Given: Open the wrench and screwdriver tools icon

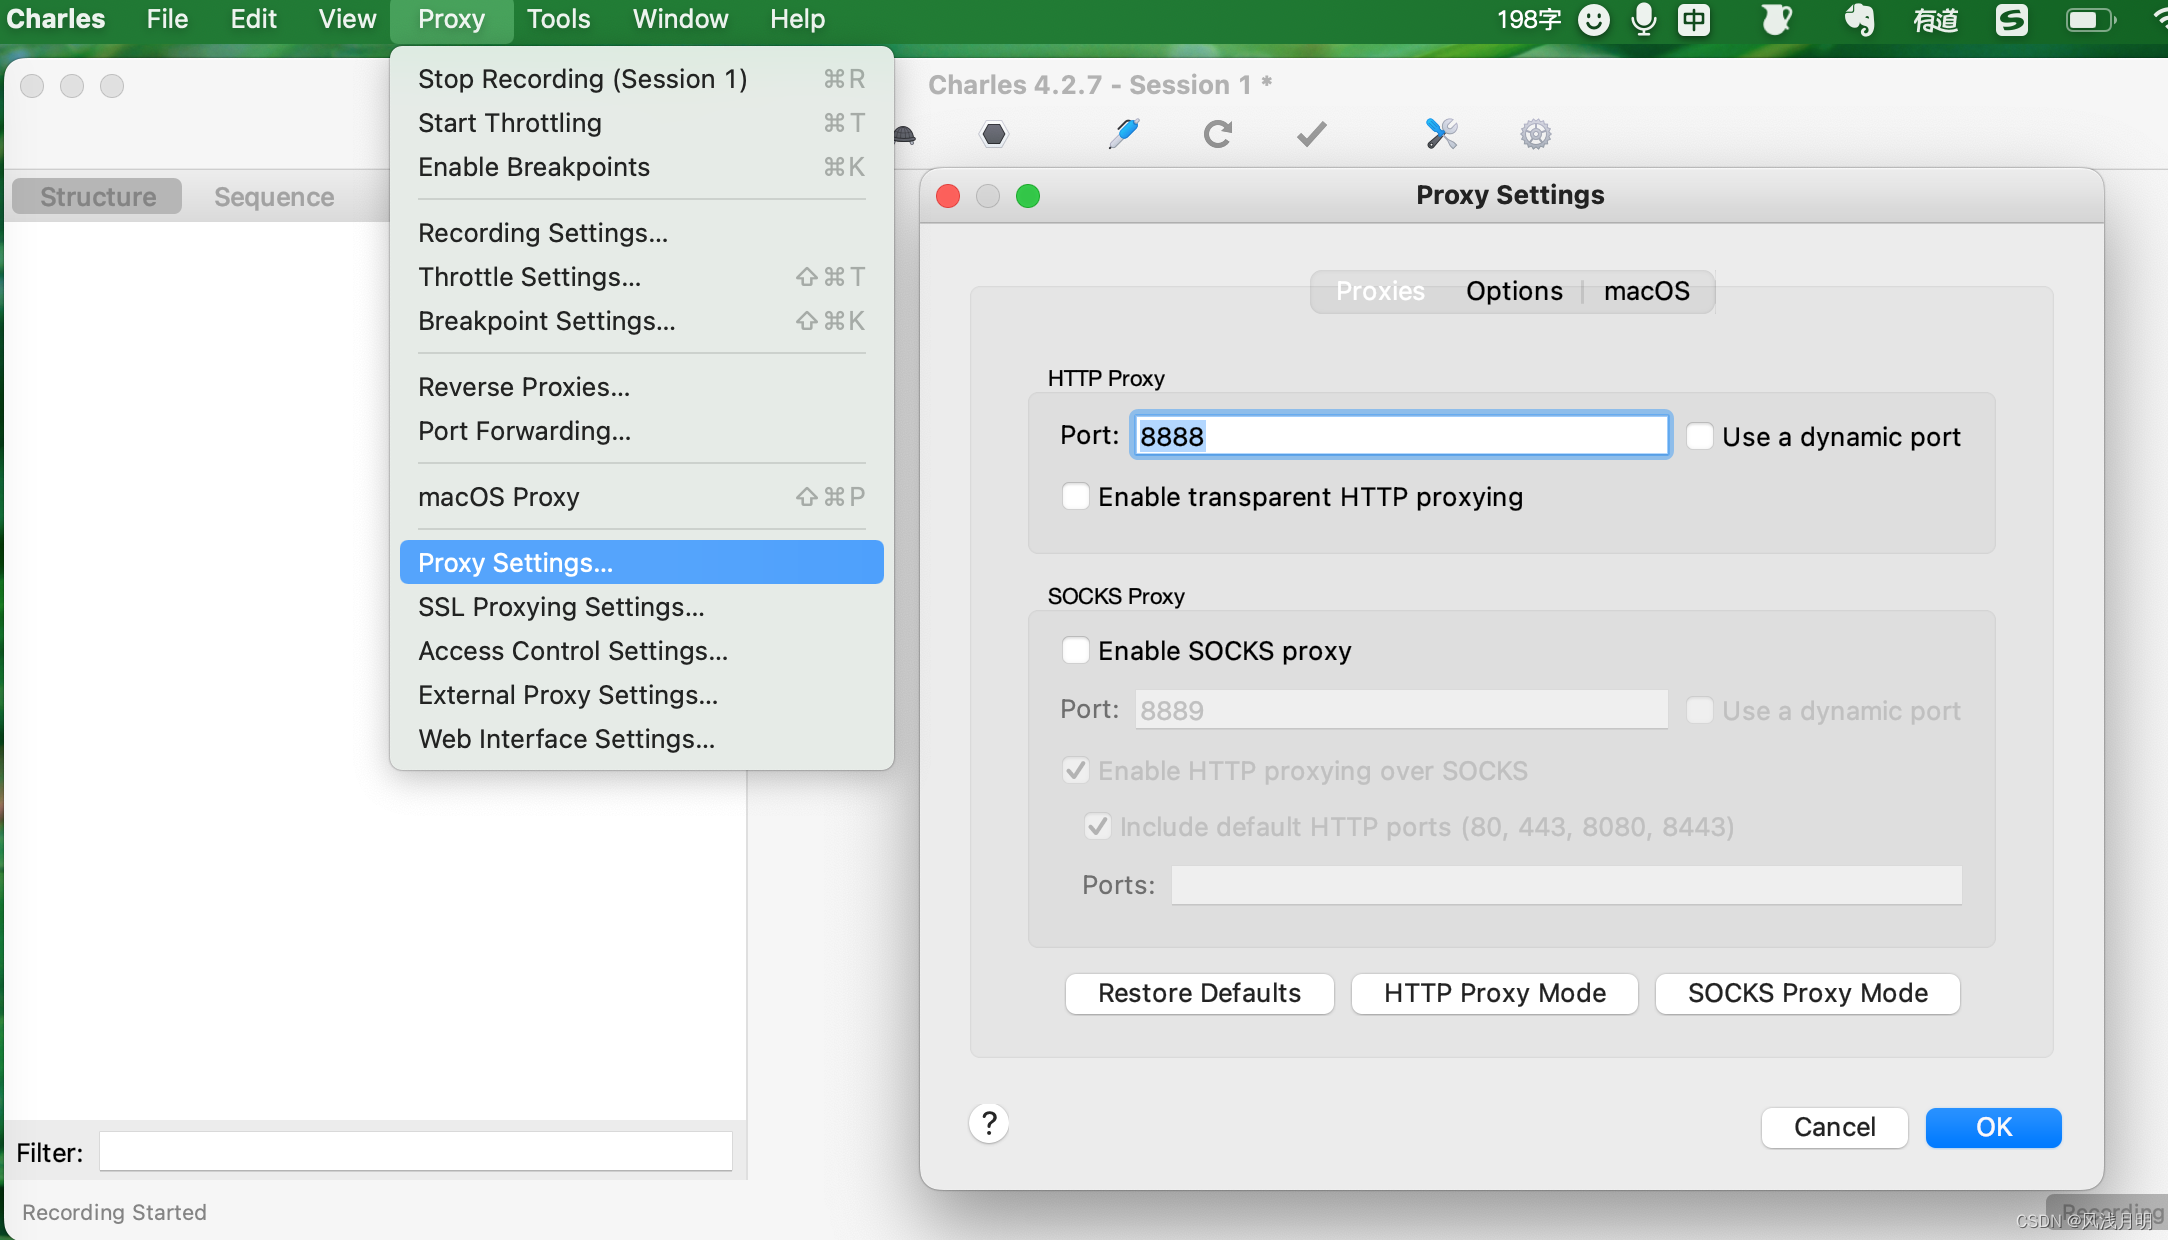Looking at the screenshot, I should (1441, 133).
